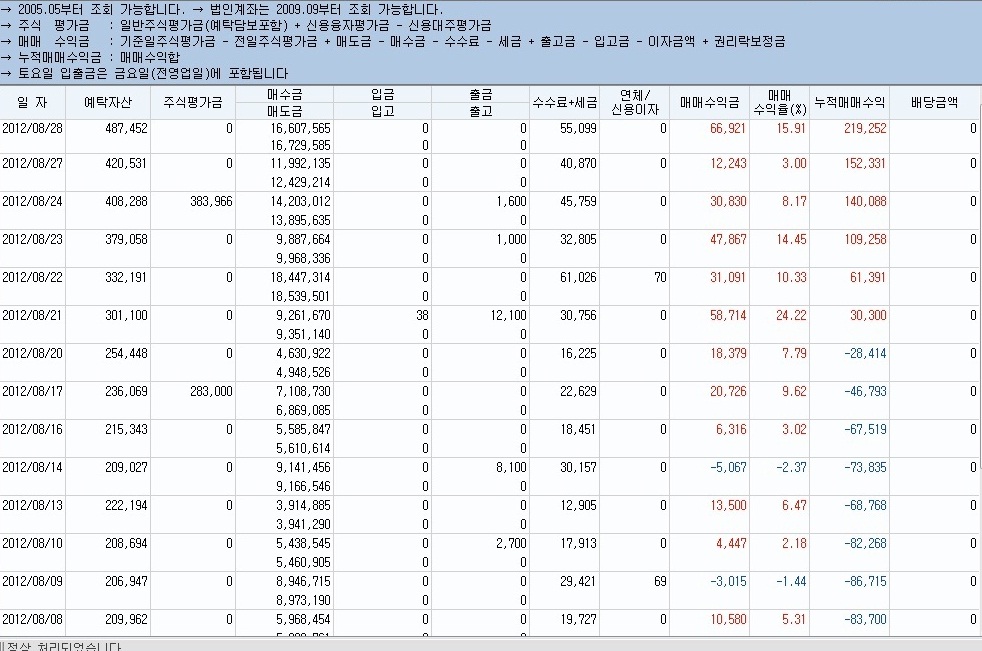Select the 2012/08/24 date cell

coord(33,202)
